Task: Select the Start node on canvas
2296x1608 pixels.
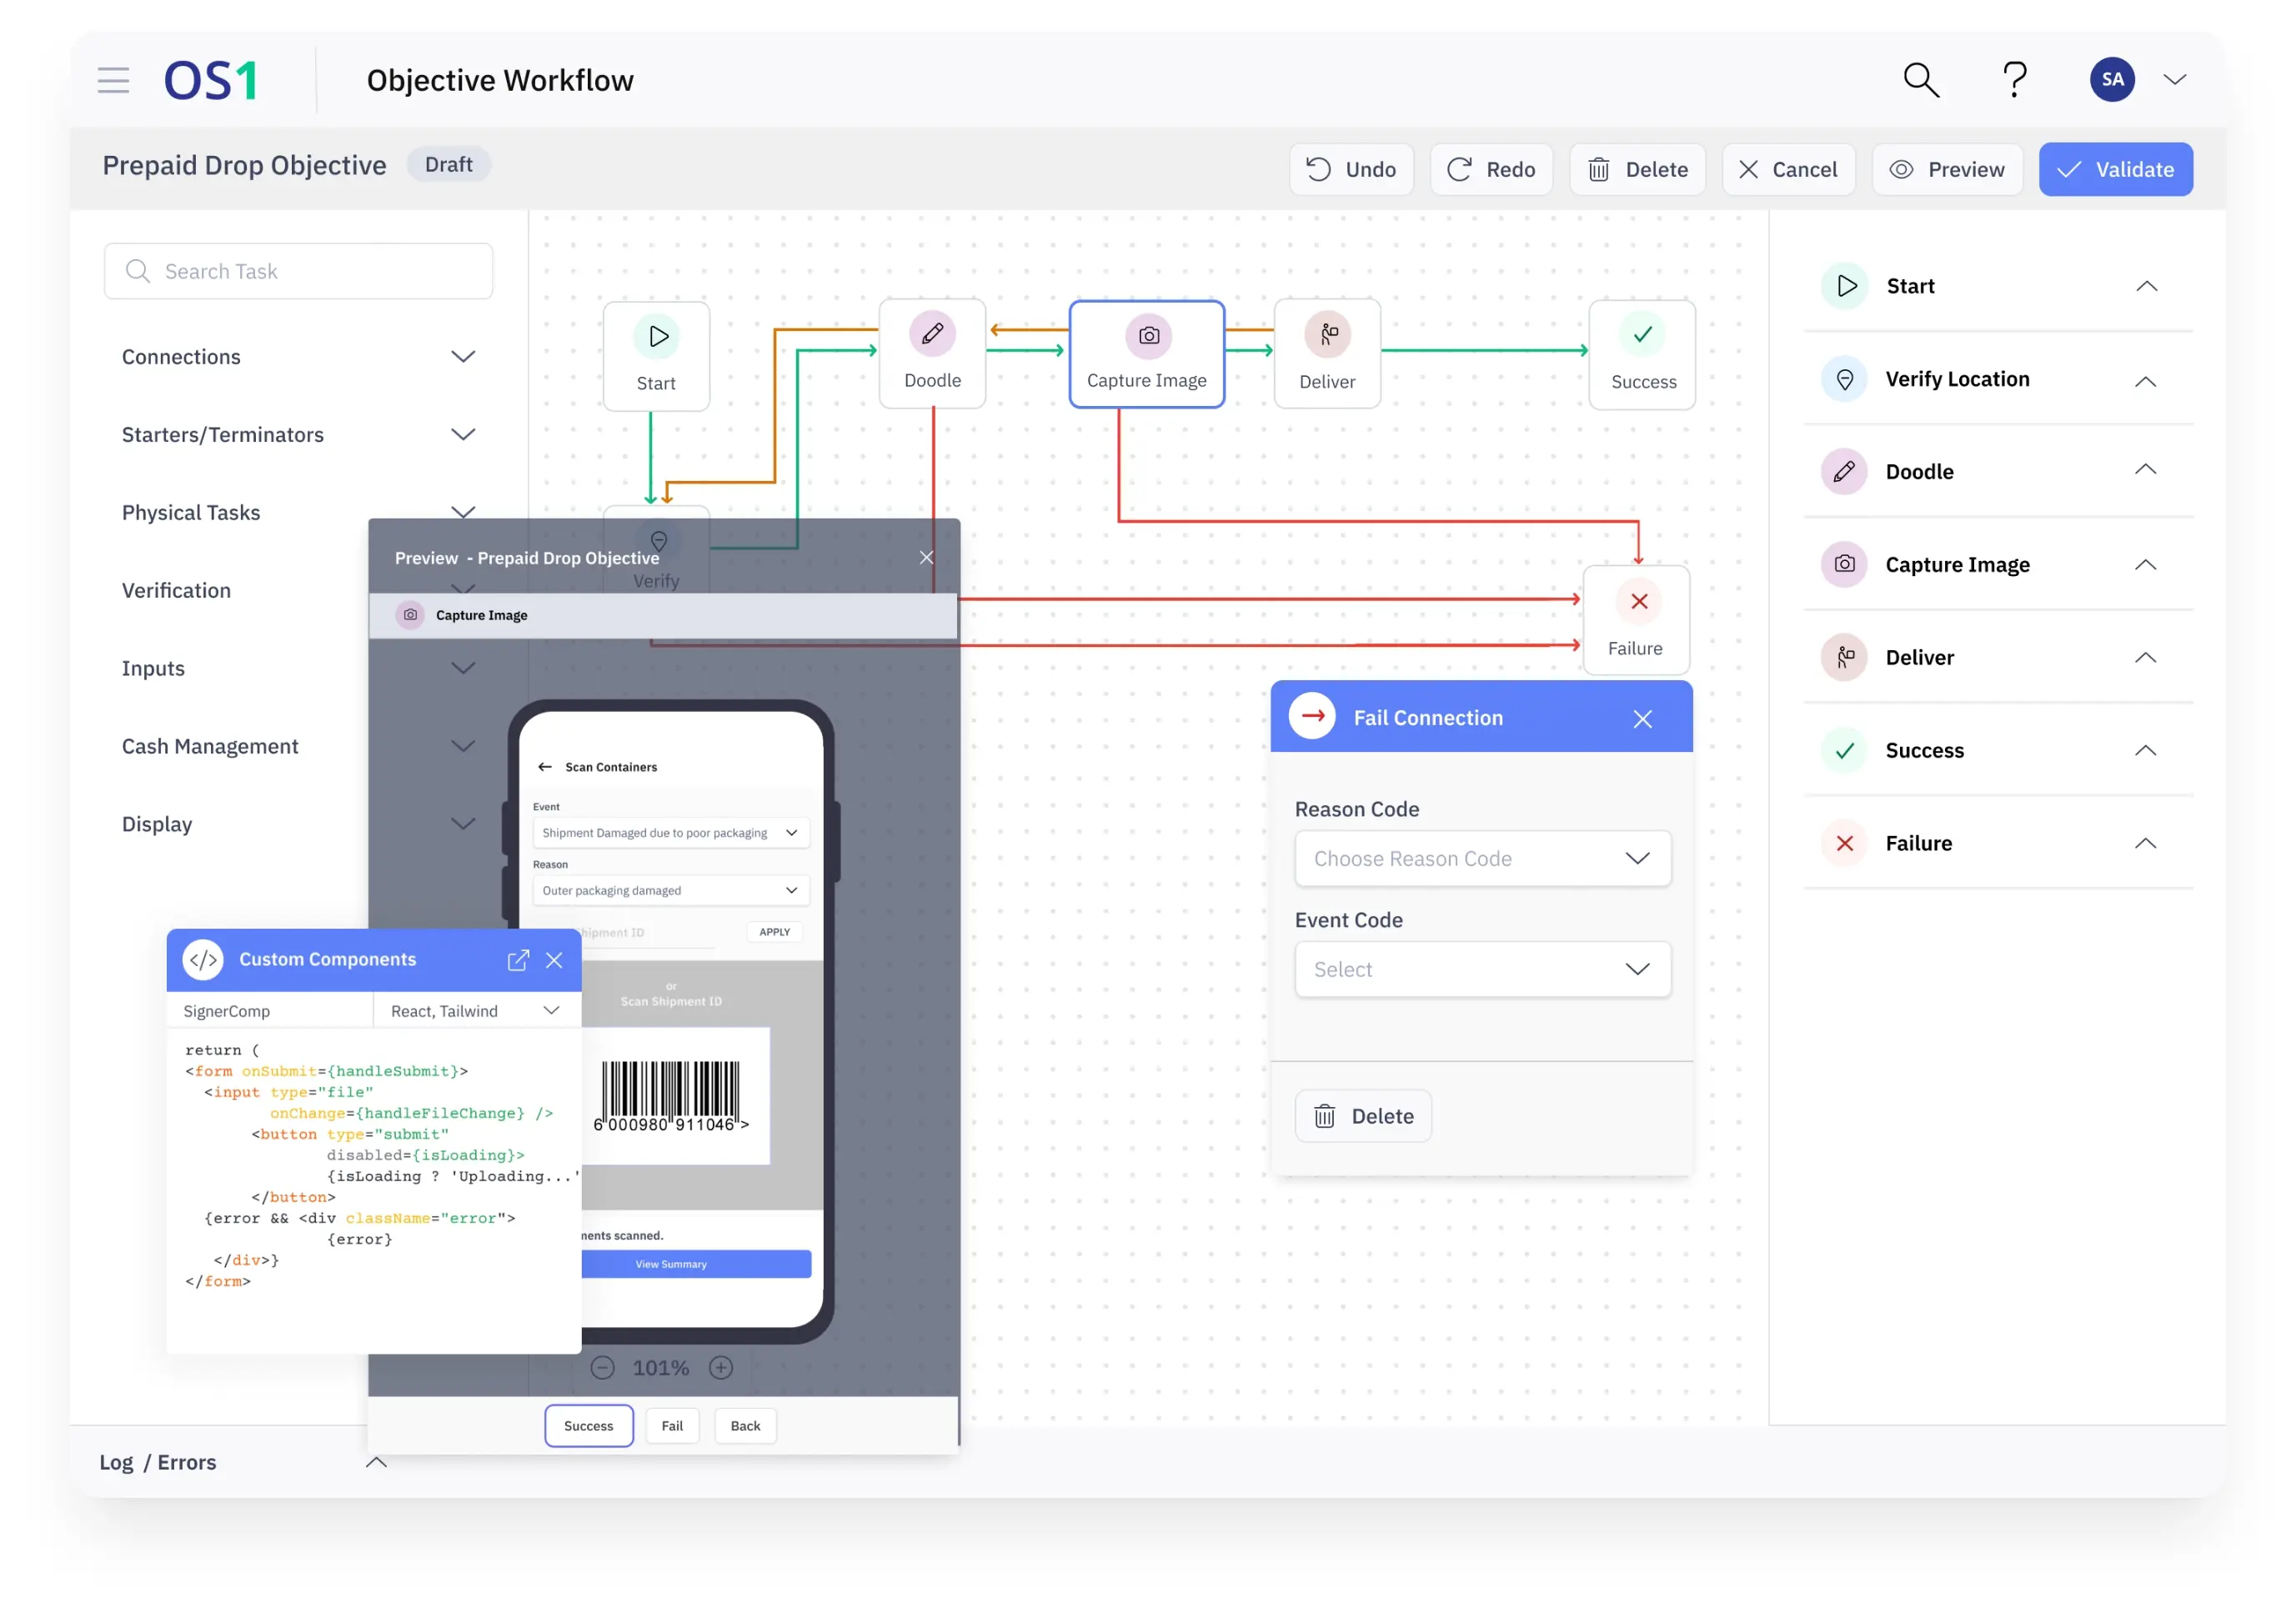Action: (657, 357)
